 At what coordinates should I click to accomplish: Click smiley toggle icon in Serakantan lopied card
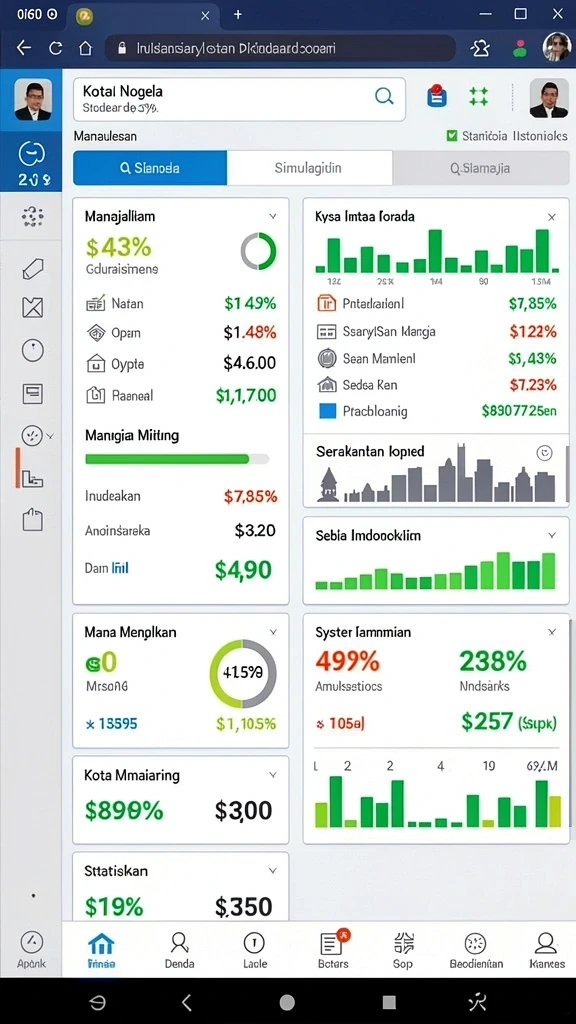pyautogui.click(x=544, y=453)
